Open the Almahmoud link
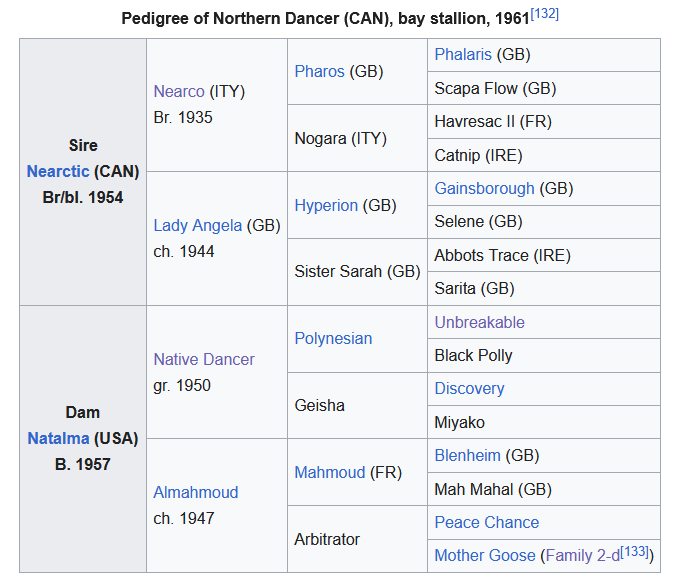Image resolution: width=674 pixels, height=583 pixels. tap(196, 493)
